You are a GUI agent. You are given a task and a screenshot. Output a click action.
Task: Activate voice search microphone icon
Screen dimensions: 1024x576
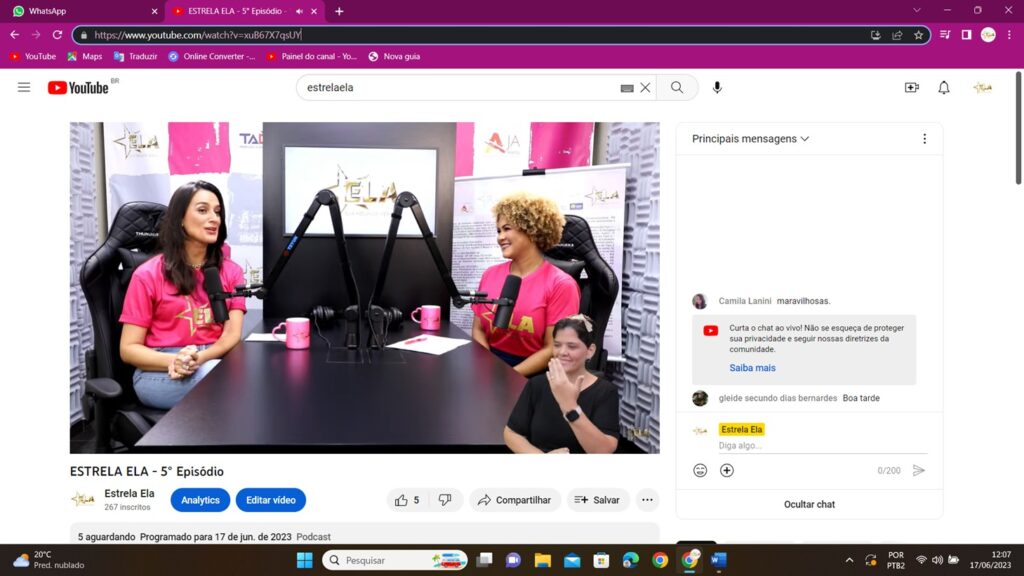click(717, 88)
